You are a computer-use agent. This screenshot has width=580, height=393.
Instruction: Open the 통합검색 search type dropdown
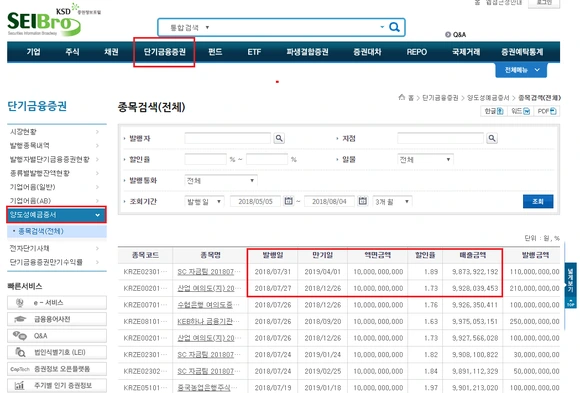[x=189, y=27]
